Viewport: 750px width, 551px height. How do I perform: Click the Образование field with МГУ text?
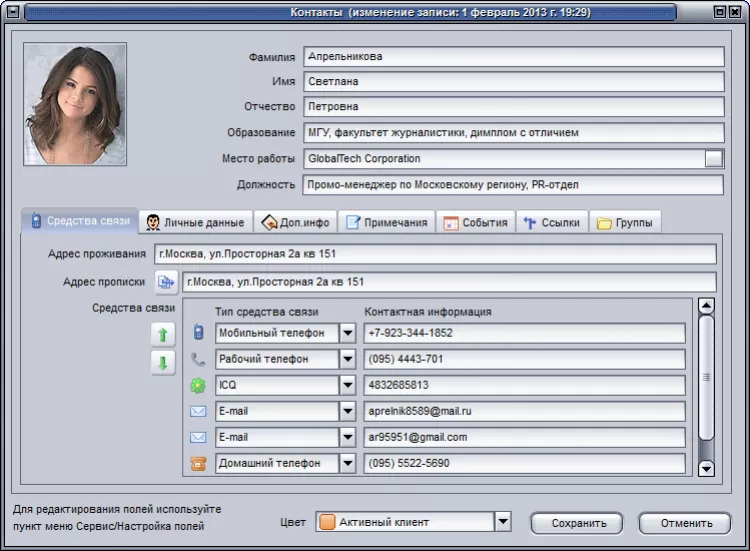click(514, 132)
